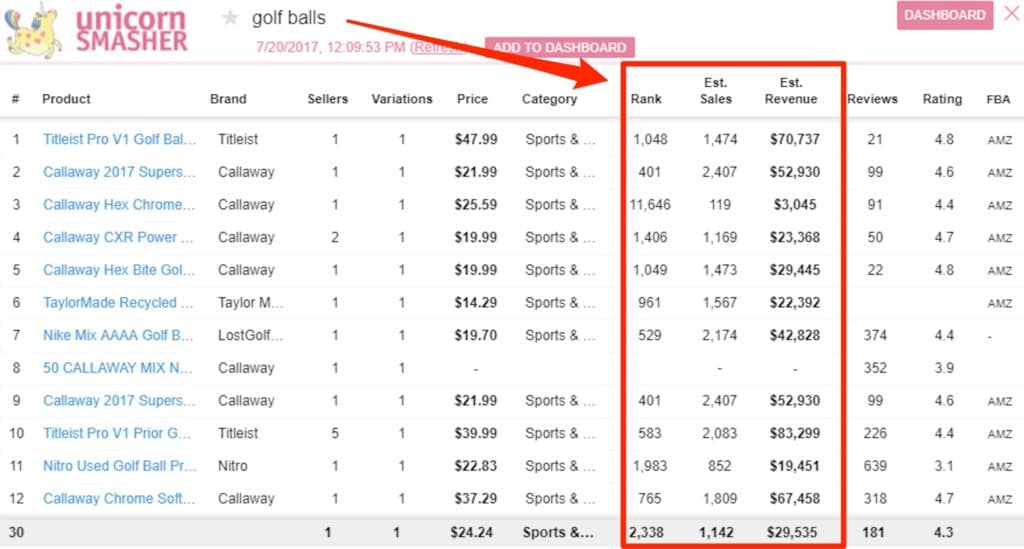Viewport: 1024px width, 549px height.
Task: Click the 374 reviews value
Action: [875, 335]
